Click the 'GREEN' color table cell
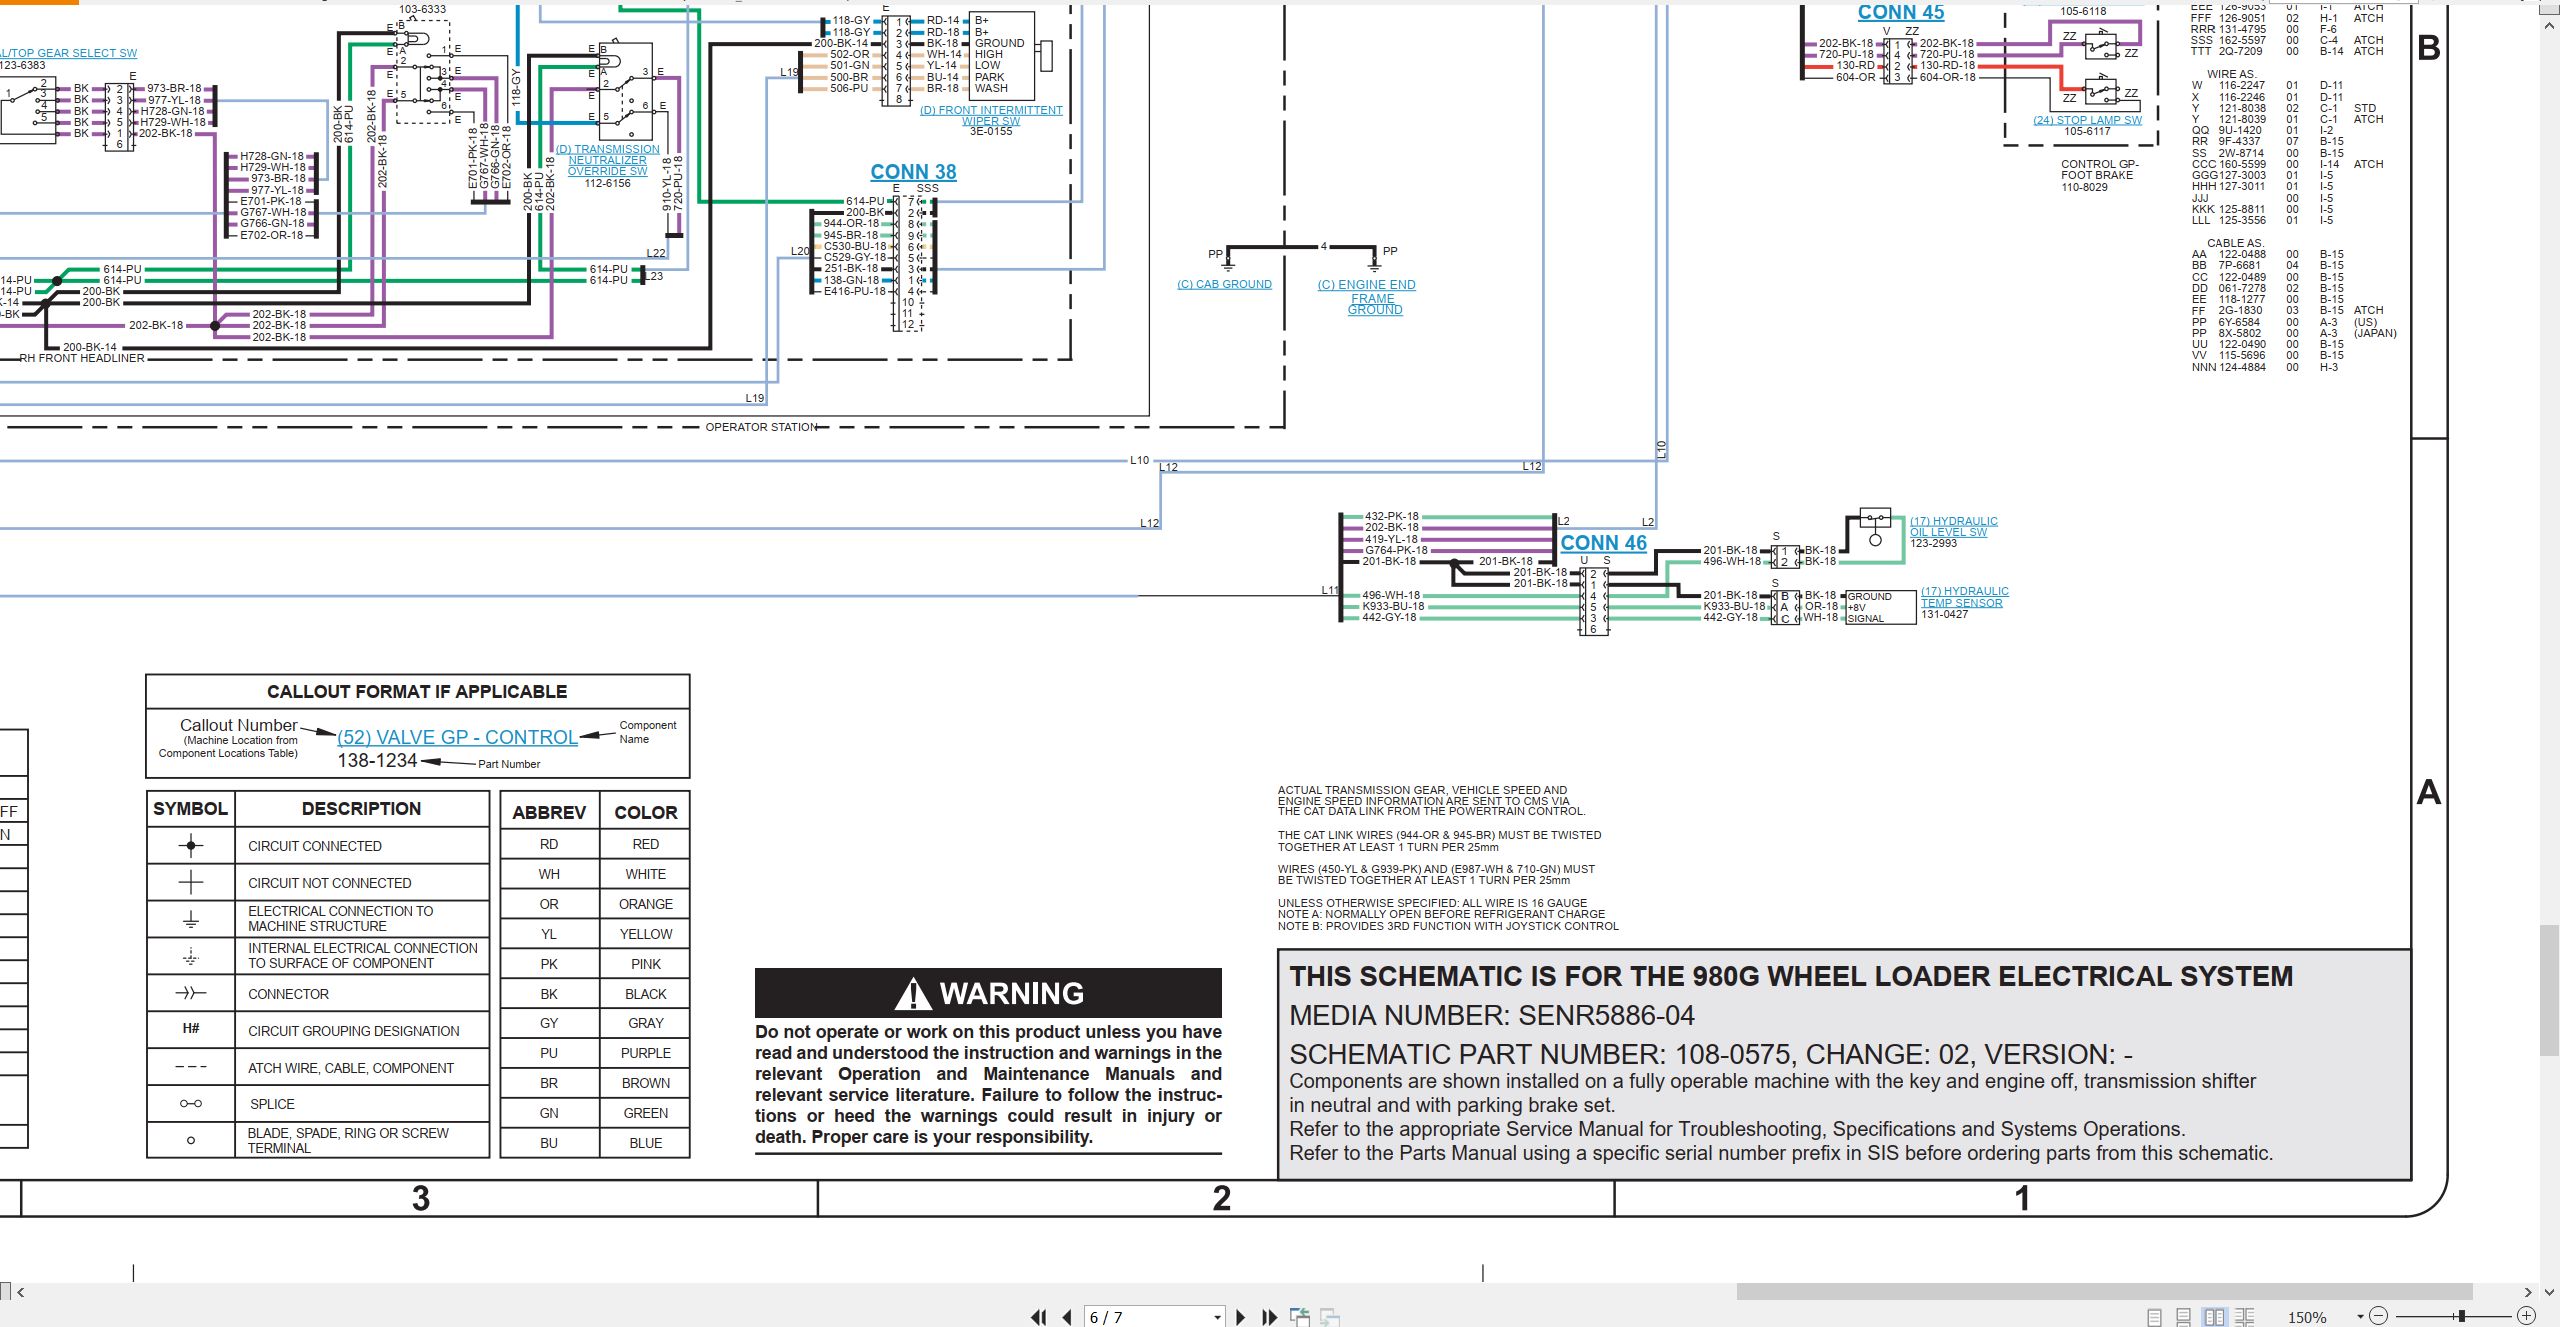 [x=646, y=1113]
